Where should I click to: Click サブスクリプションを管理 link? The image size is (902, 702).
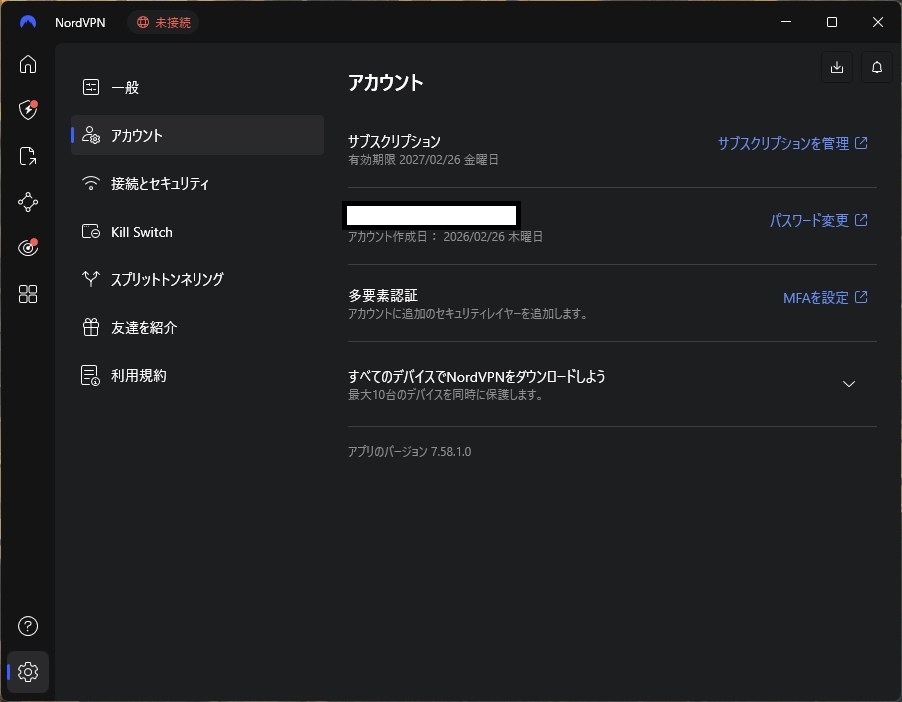792,144
